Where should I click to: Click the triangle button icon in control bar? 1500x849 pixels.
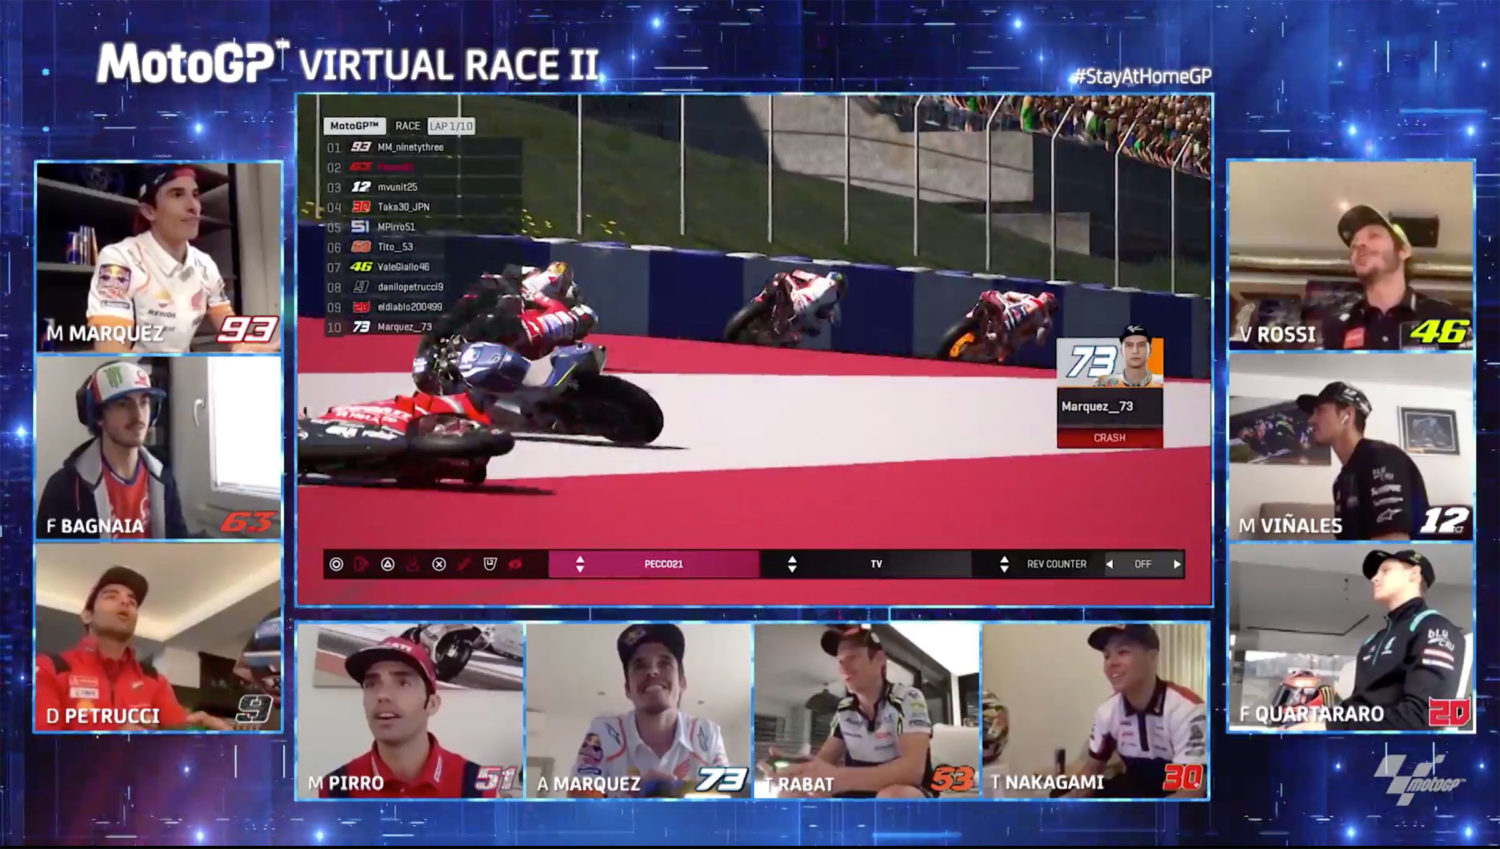point(388,564)
